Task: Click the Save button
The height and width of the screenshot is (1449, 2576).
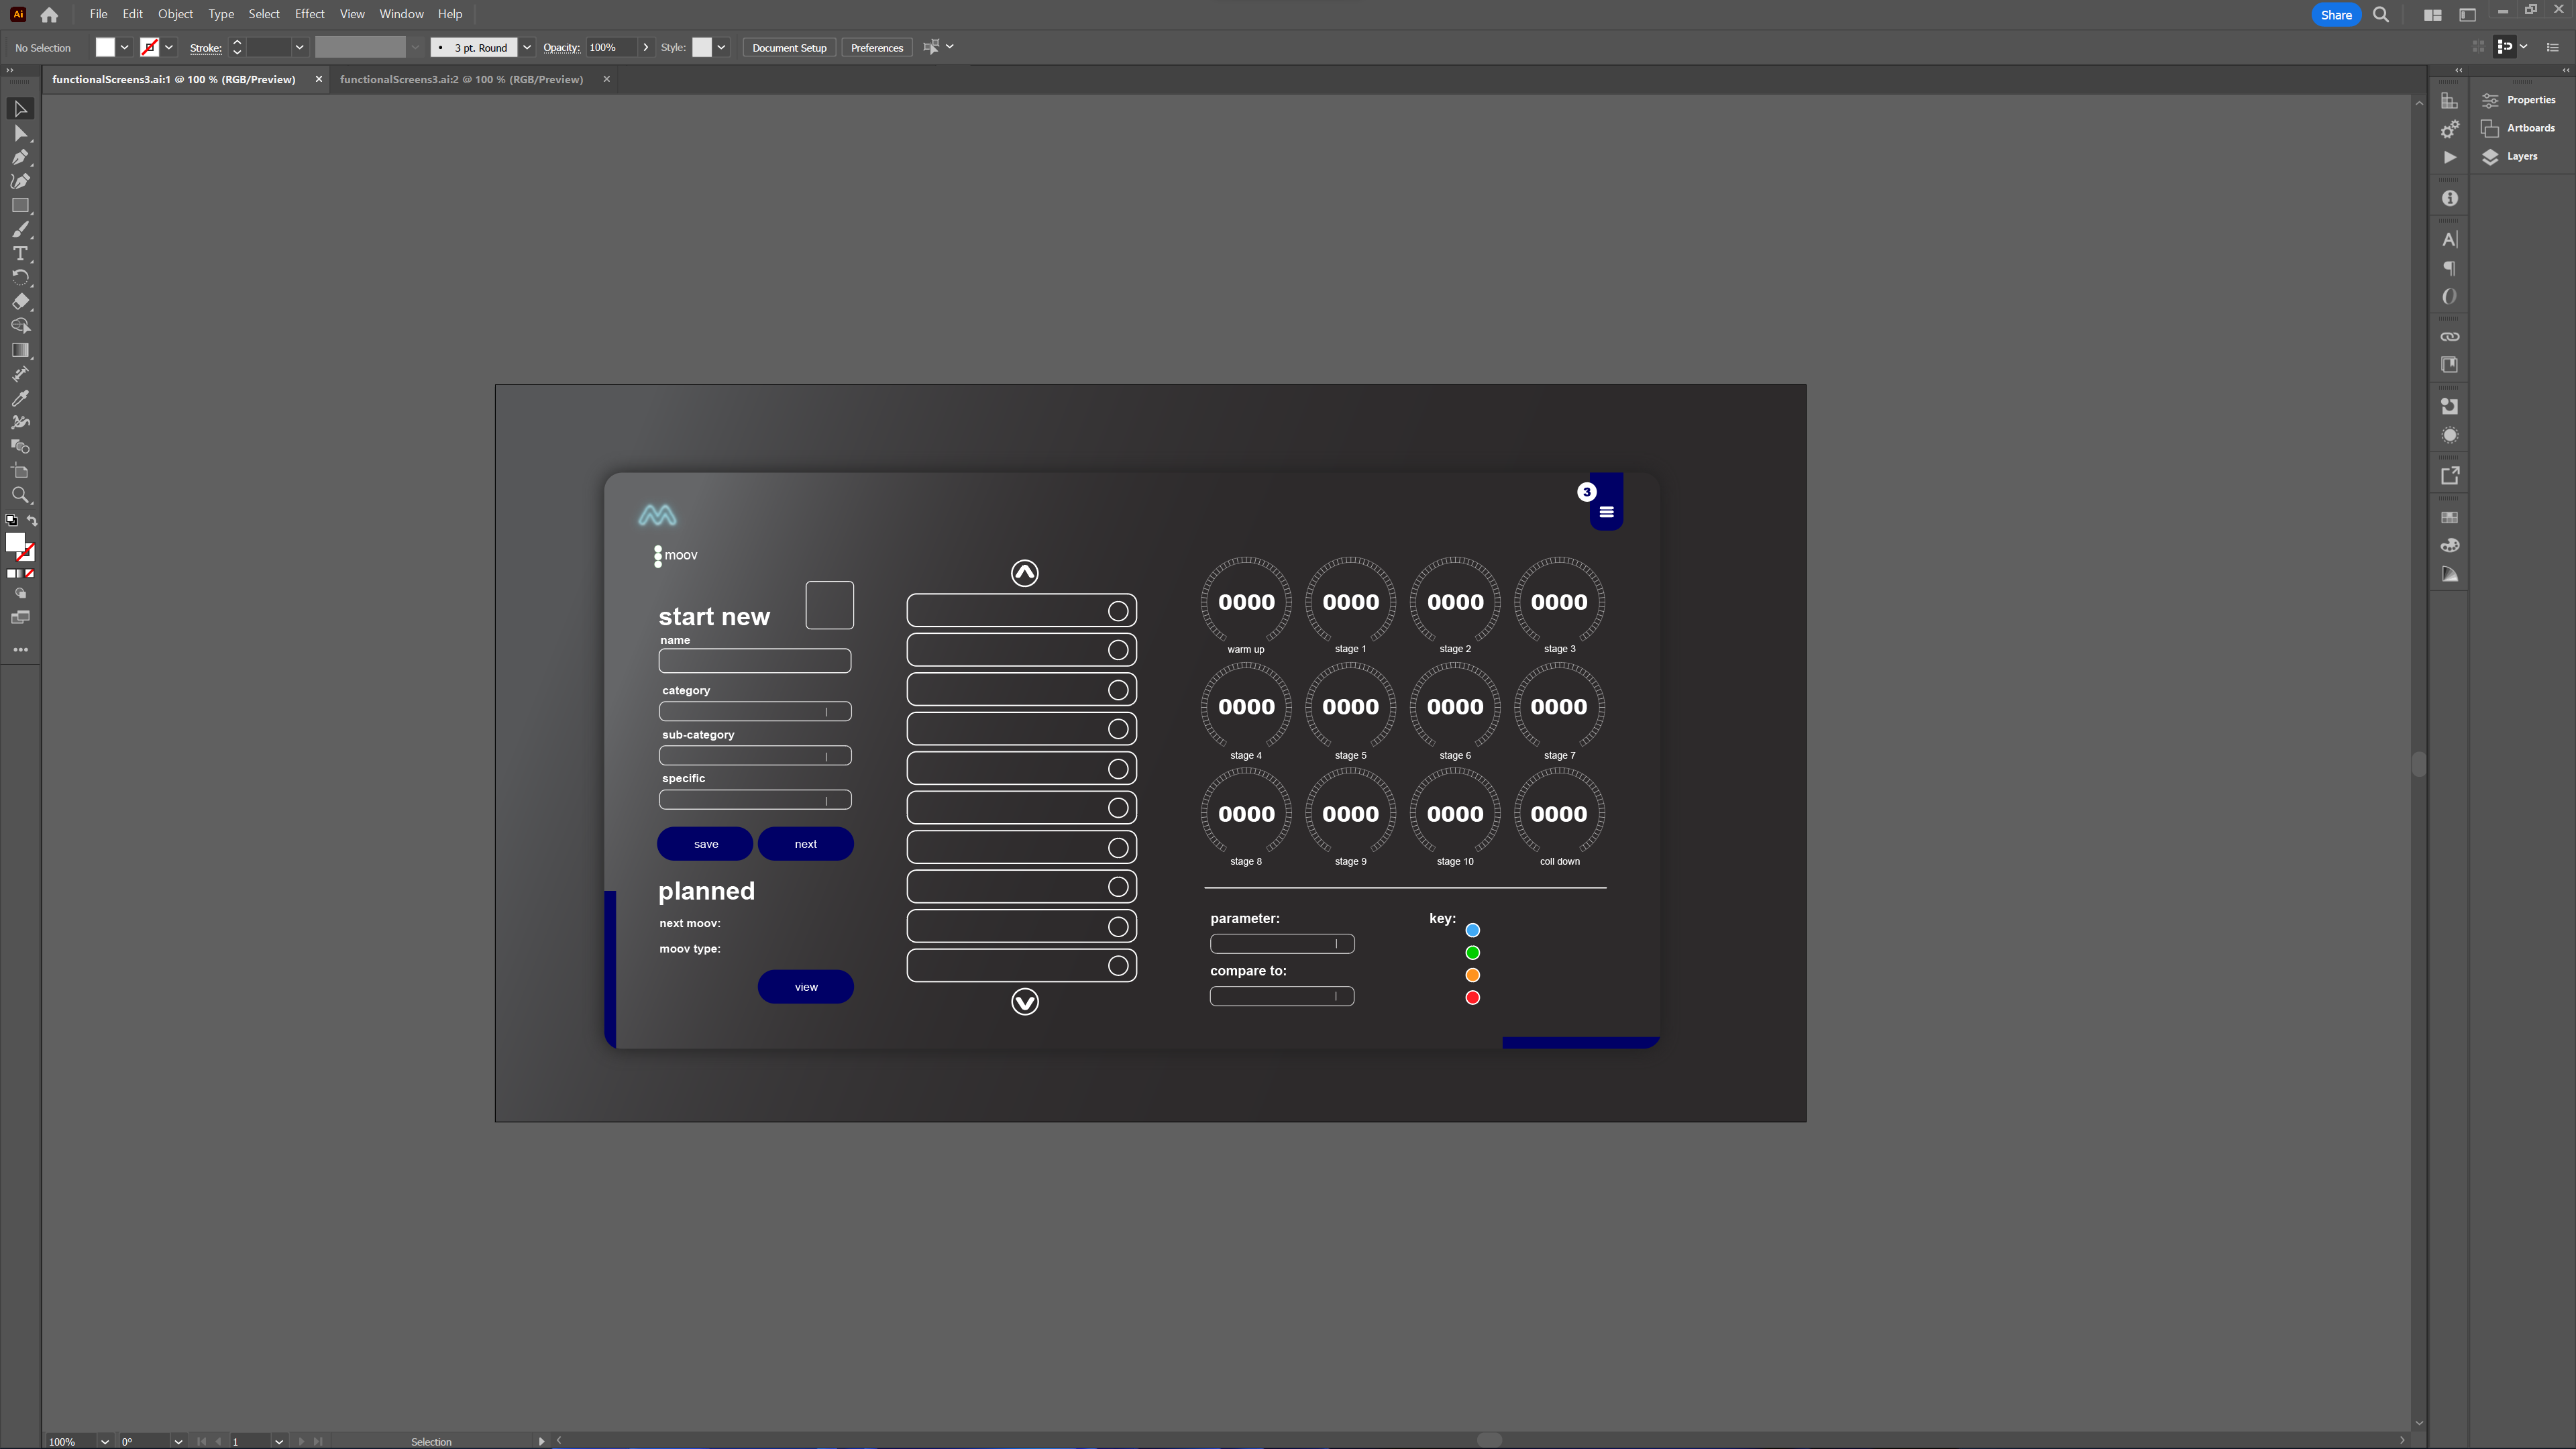Action: (x=706, y=842)
